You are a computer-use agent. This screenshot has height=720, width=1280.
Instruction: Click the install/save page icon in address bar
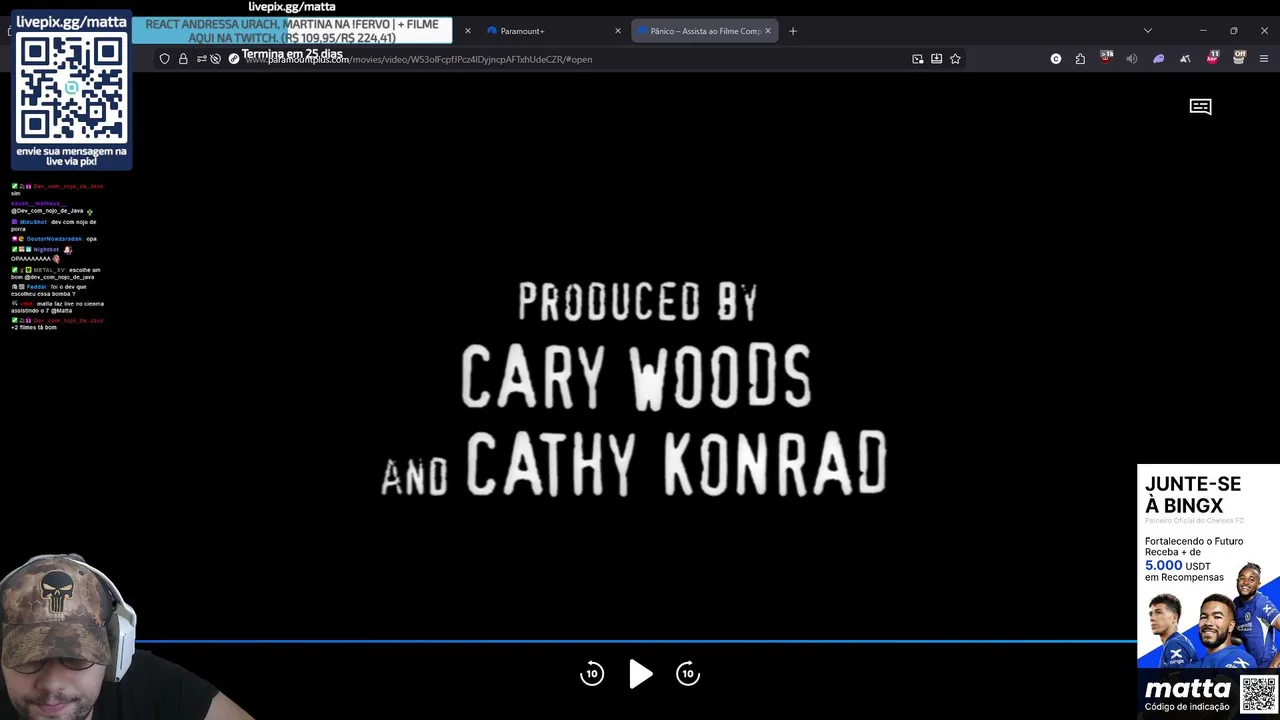point(936,59)
